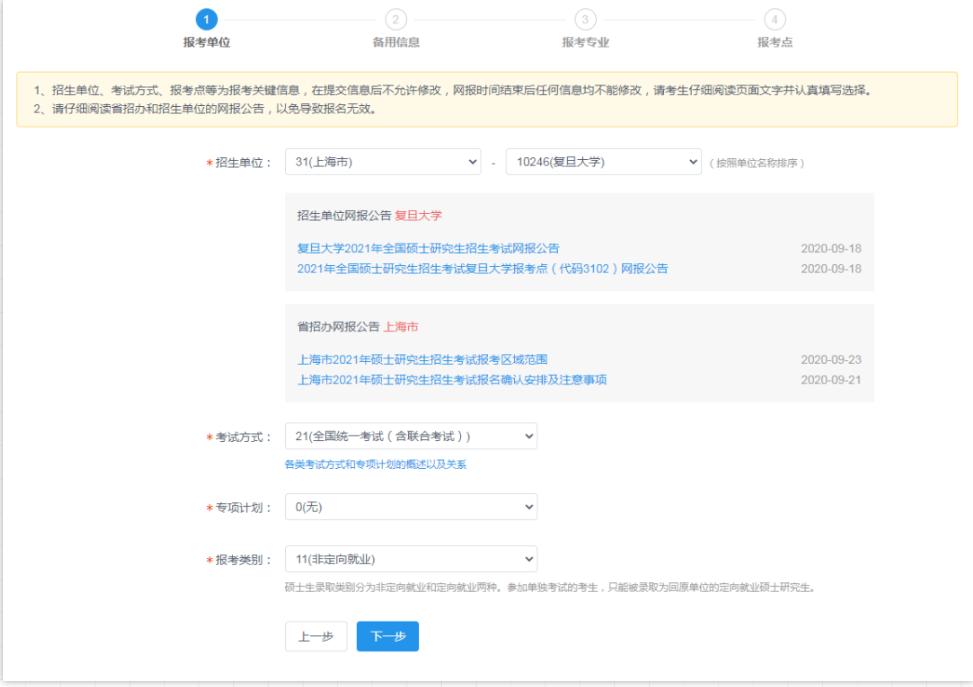The width and height of the screenshot is (973, 687).
Task: Open 上海市报名确认安排及注意事项 link
Action: [452, 380]
